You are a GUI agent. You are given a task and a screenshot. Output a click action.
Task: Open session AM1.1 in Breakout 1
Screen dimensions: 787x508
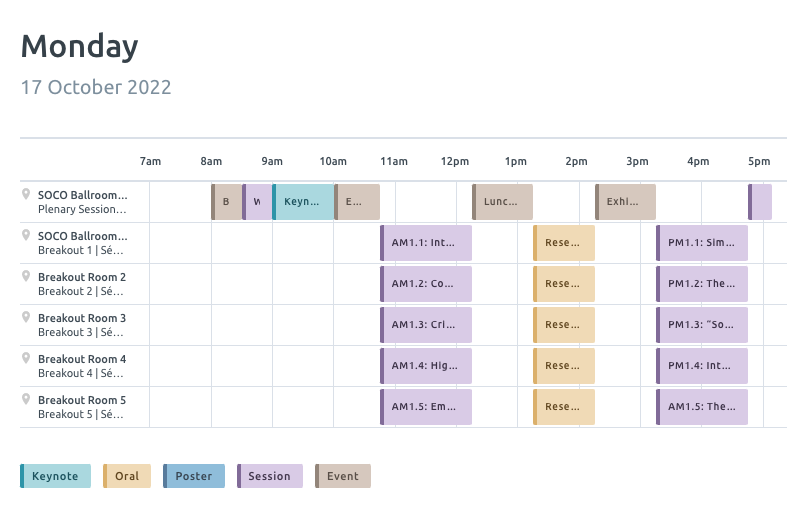425,243
